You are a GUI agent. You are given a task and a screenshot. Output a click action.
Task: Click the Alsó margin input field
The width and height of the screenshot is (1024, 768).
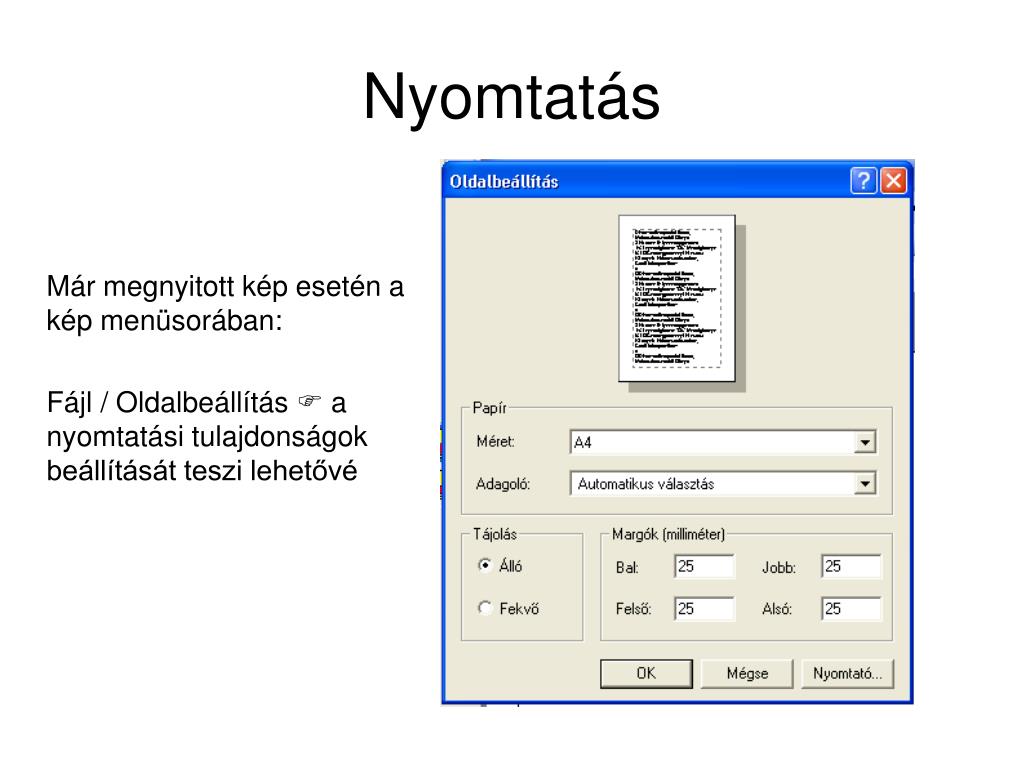(851, 609)
